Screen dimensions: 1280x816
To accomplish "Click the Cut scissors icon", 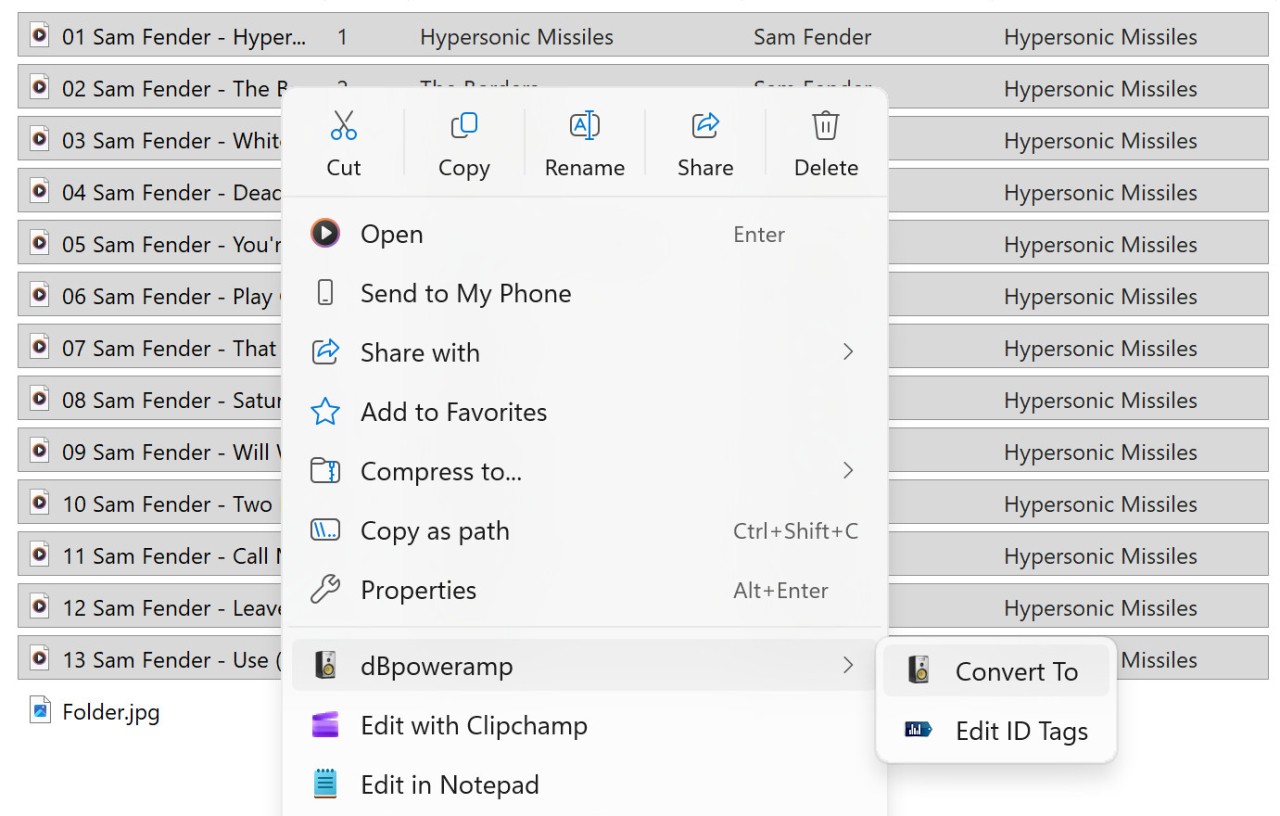I will pyautogui.click(x=343, y=126).
